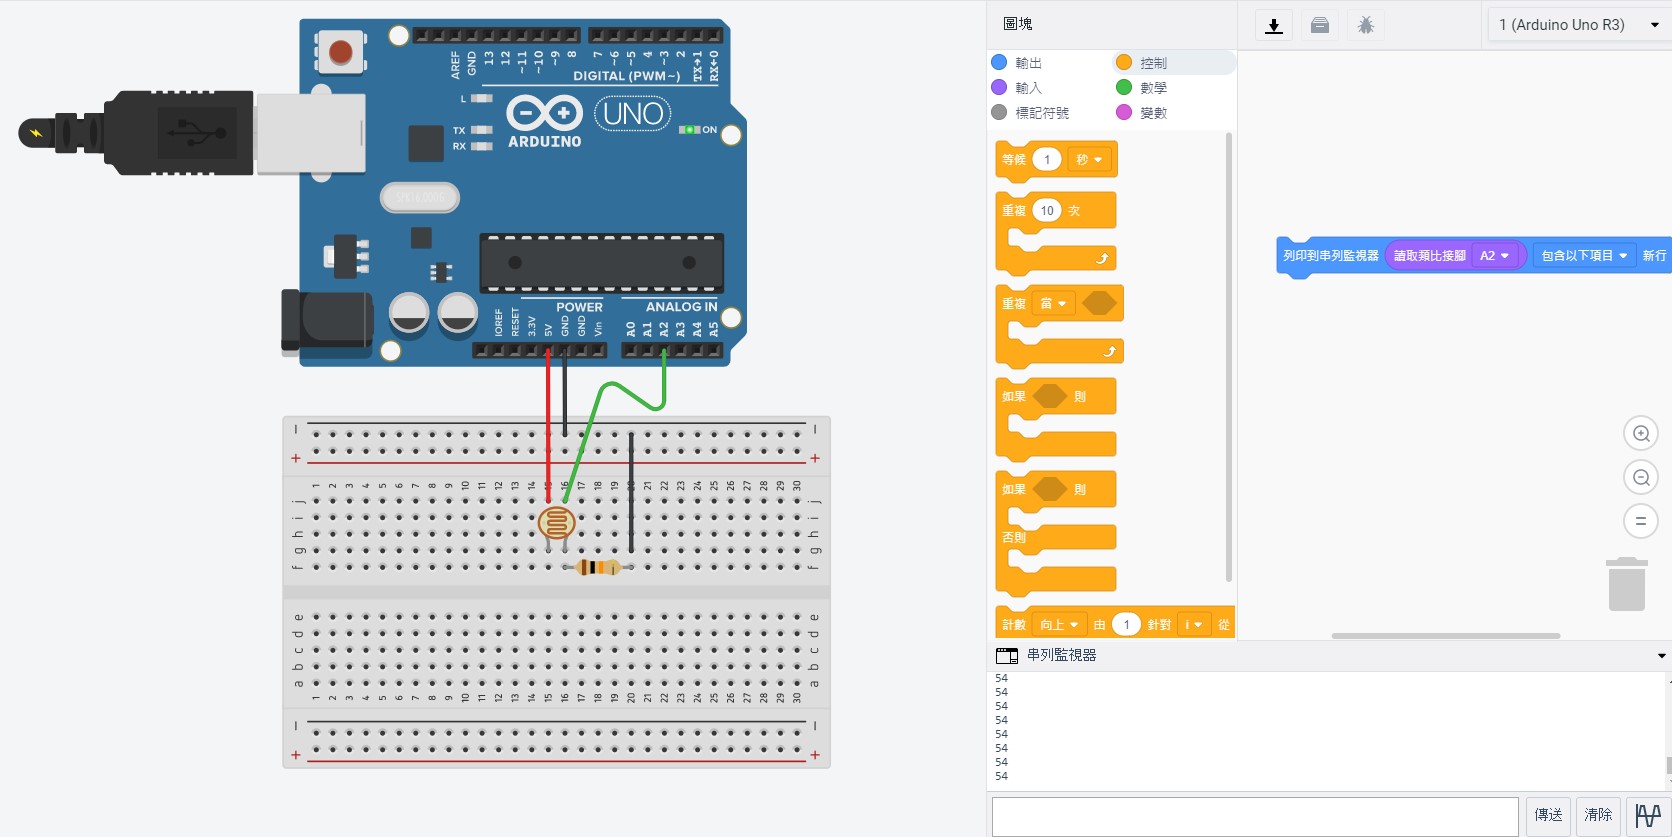Click the photoresistor on the breadboard
The width and height of the screenshot is (1672, 837).
coord(557,522)
